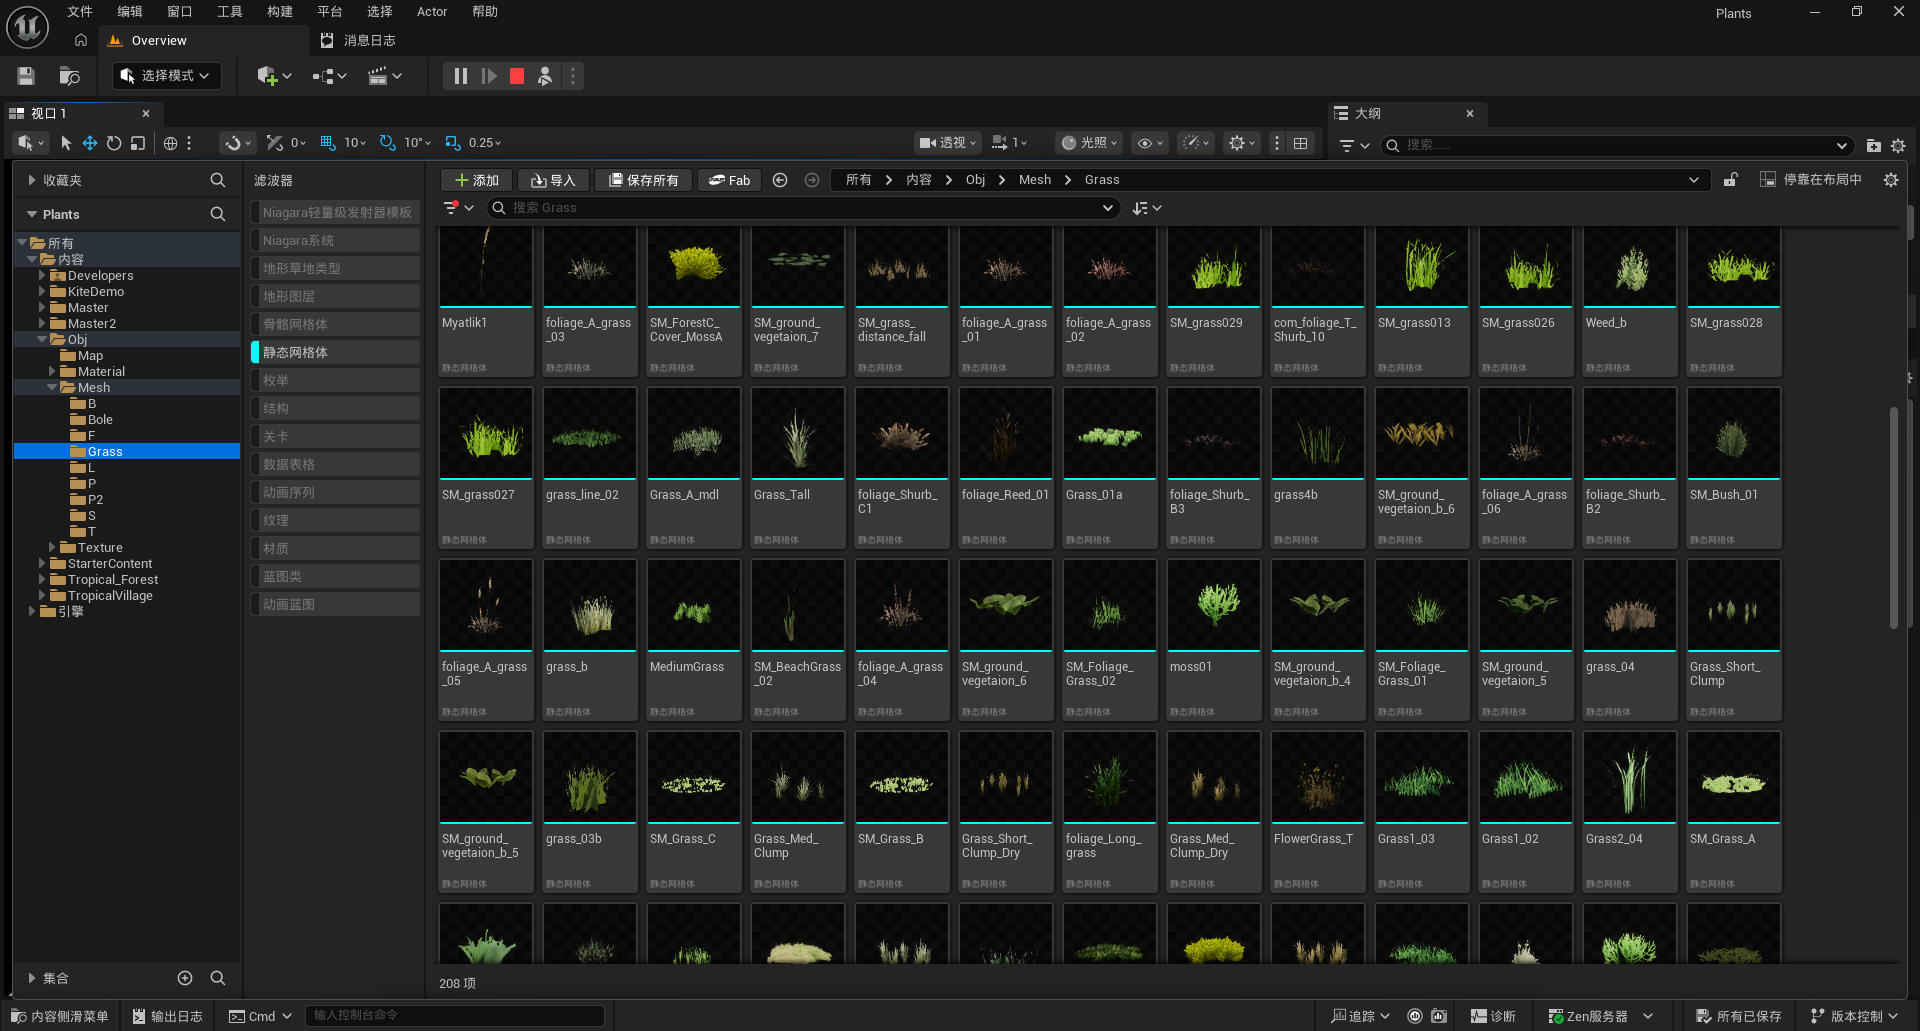Image resolution: width=1920 pixels, height=1031 pixels.
Task: Click the save current level icon
Action: tap(26, 76)
